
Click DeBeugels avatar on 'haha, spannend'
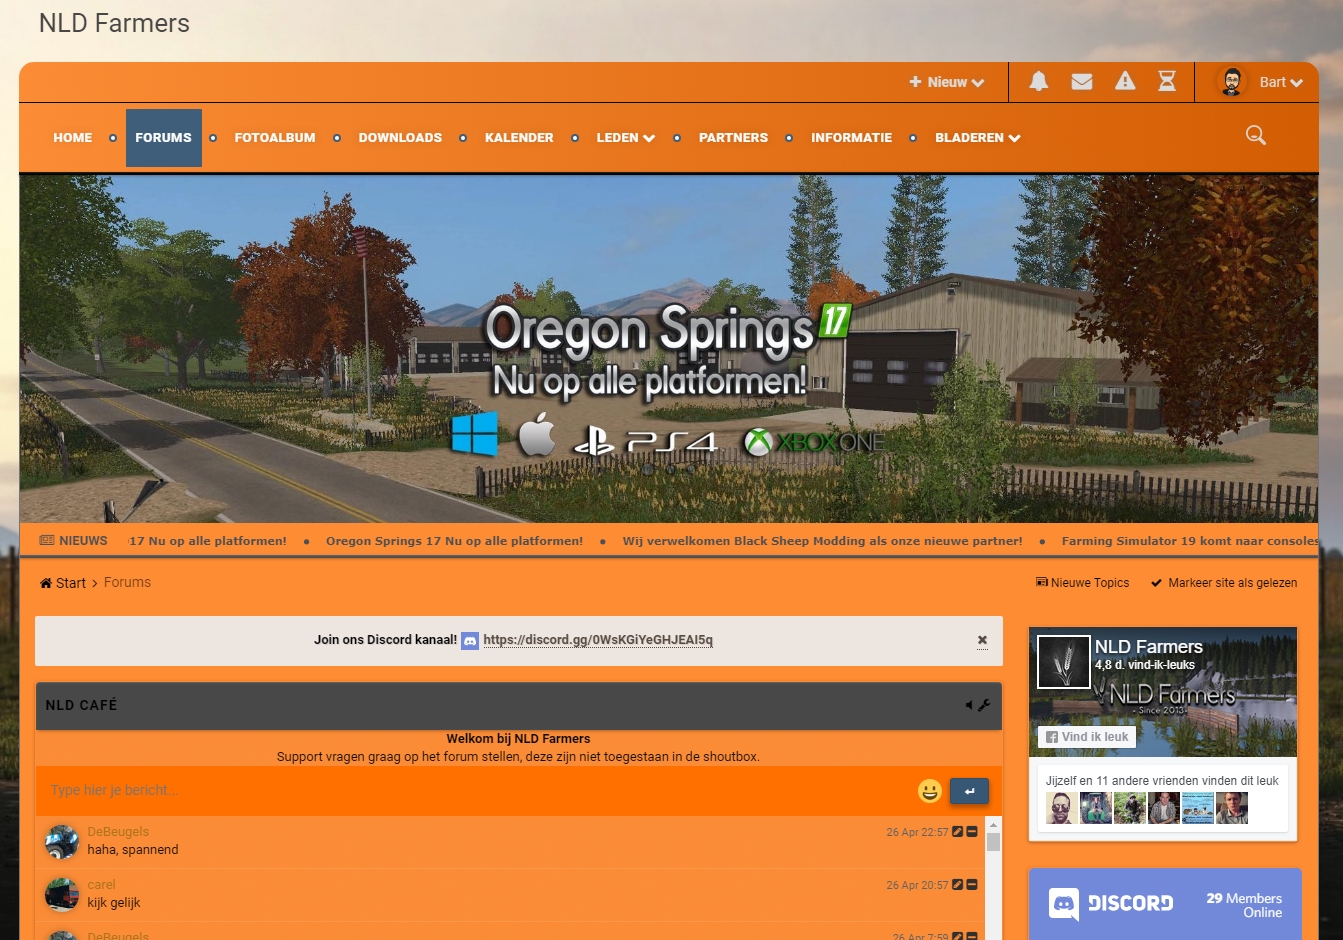click(62, 842)
